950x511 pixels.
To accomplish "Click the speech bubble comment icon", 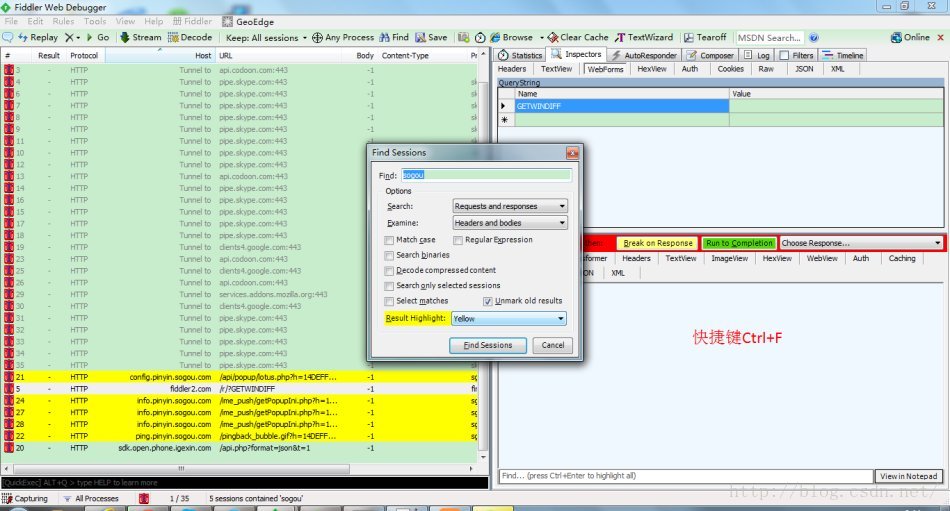I will coord(8,38).
